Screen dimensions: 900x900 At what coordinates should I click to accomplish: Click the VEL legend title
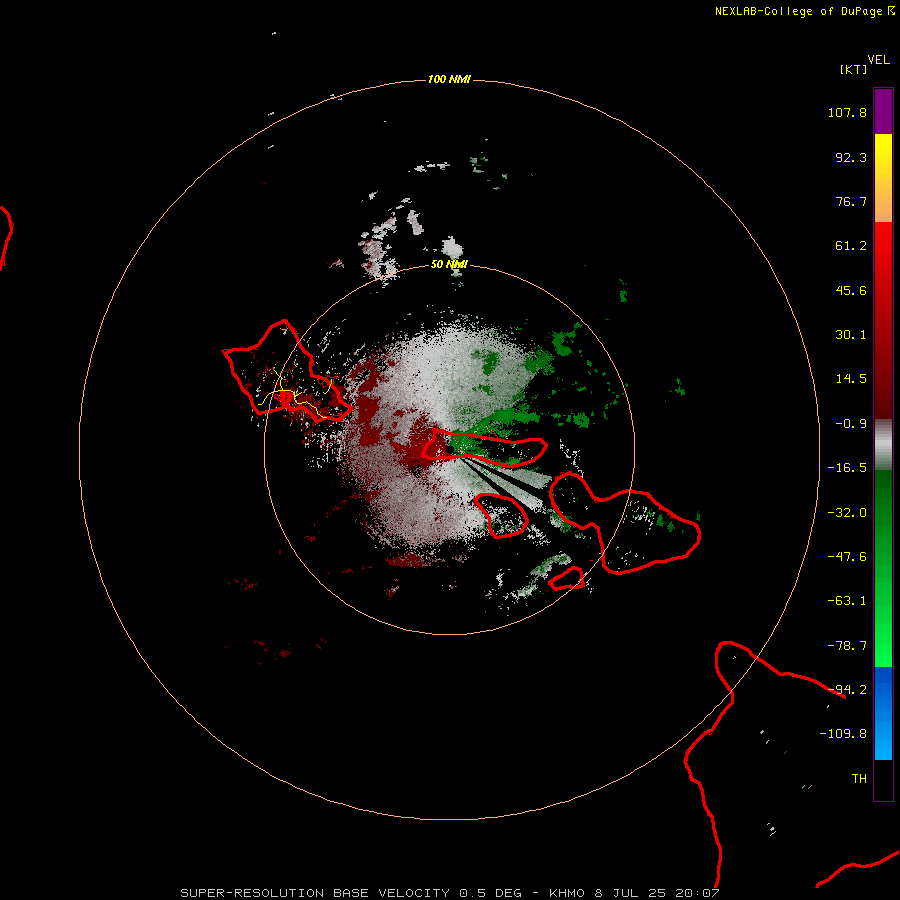click(878, 60)
